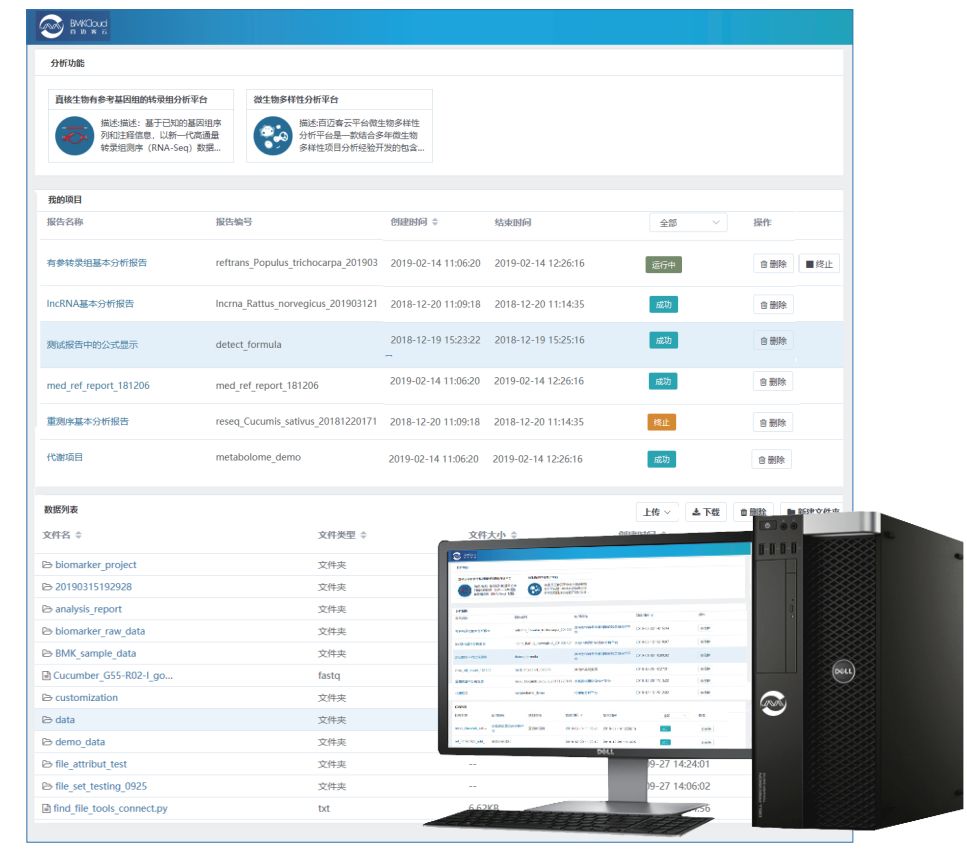Image resolution: width=967 pixels, height=865 pixels.
Task: Delete the lncRNA基本分析报告 project
Action: [773, 305]
